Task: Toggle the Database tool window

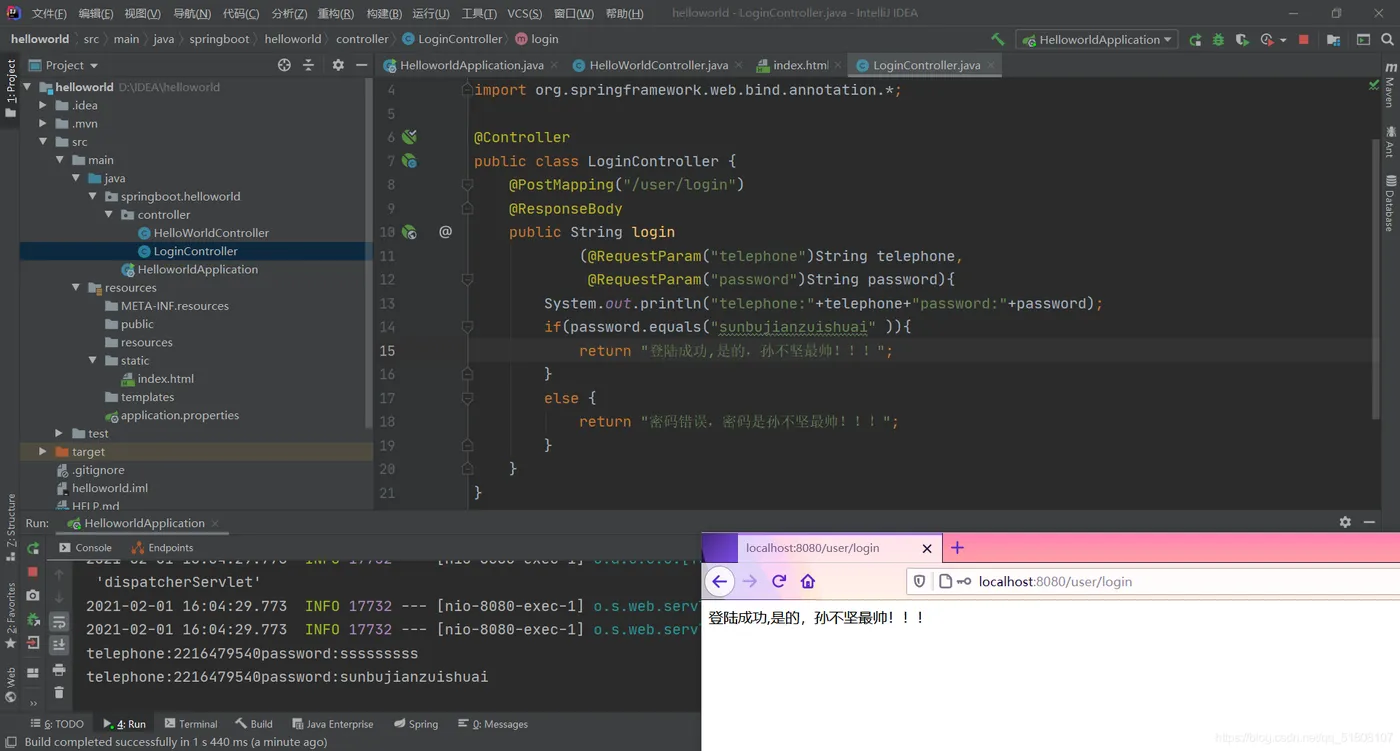Action: 1389,203
